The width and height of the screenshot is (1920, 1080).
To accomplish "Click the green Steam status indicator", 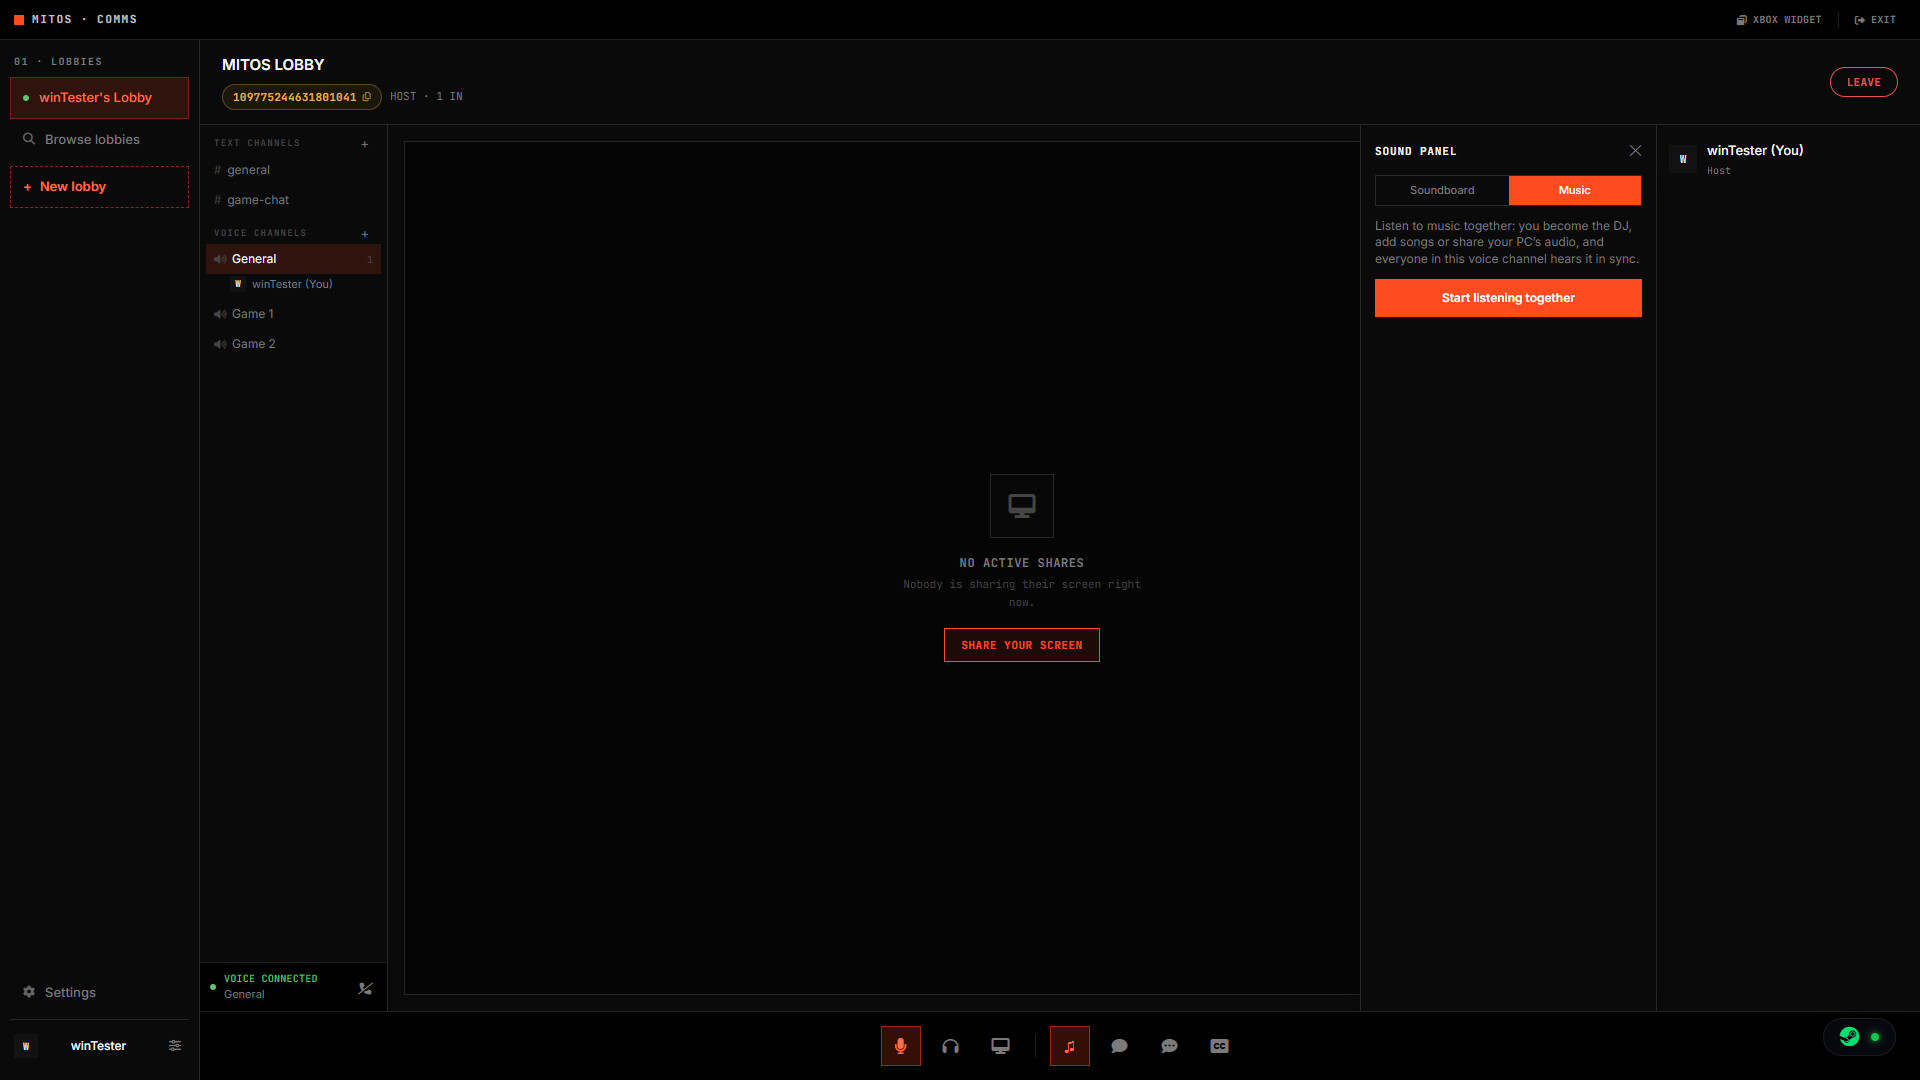I will click(x=1859, y=1037).
